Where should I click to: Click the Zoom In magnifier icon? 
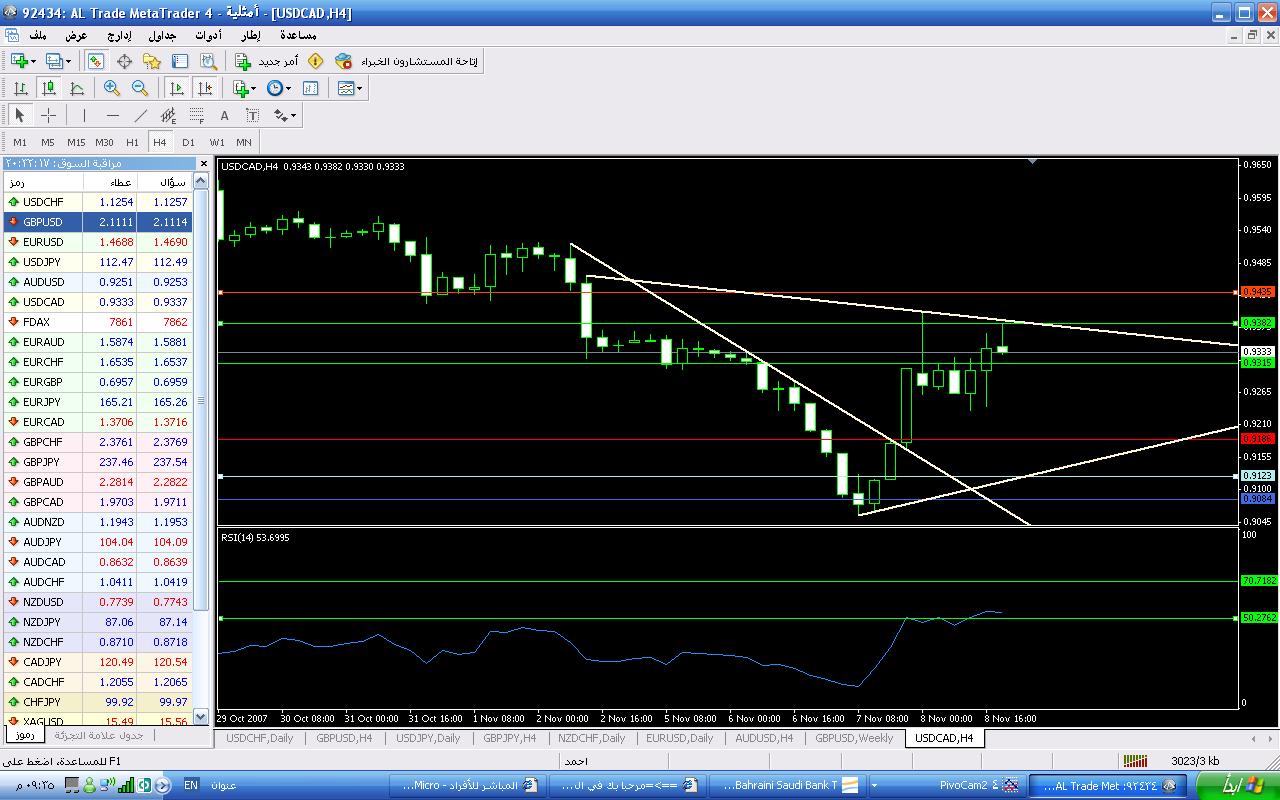[x=112, y=88]
